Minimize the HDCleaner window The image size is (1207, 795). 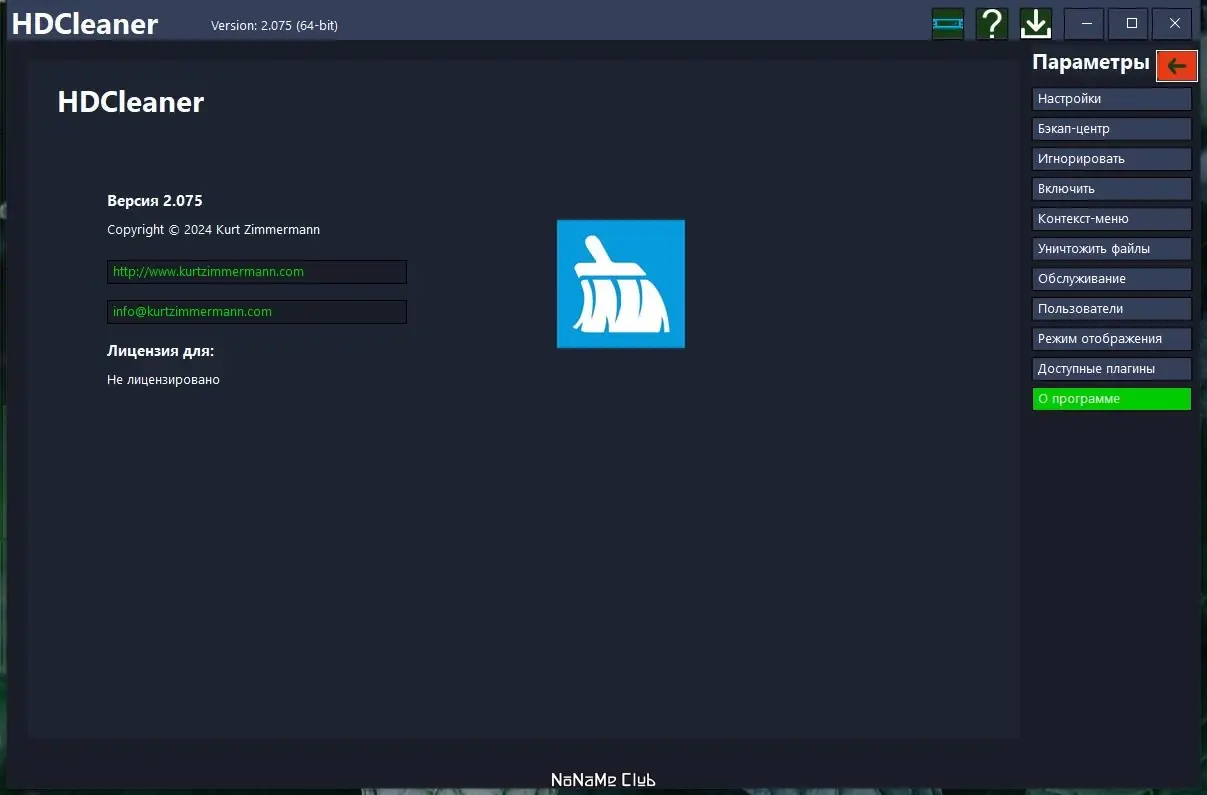click(1085, 23)
